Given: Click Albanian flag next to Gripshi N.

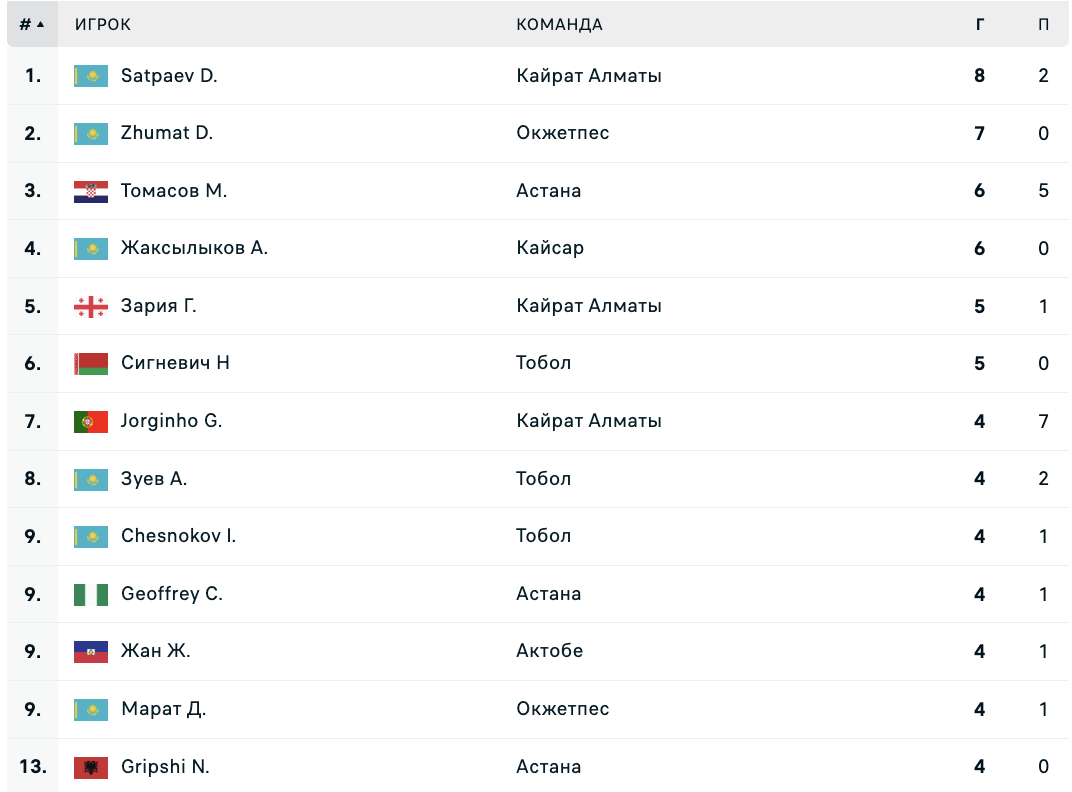Looking at the screenshot, I should pos(91,767).
